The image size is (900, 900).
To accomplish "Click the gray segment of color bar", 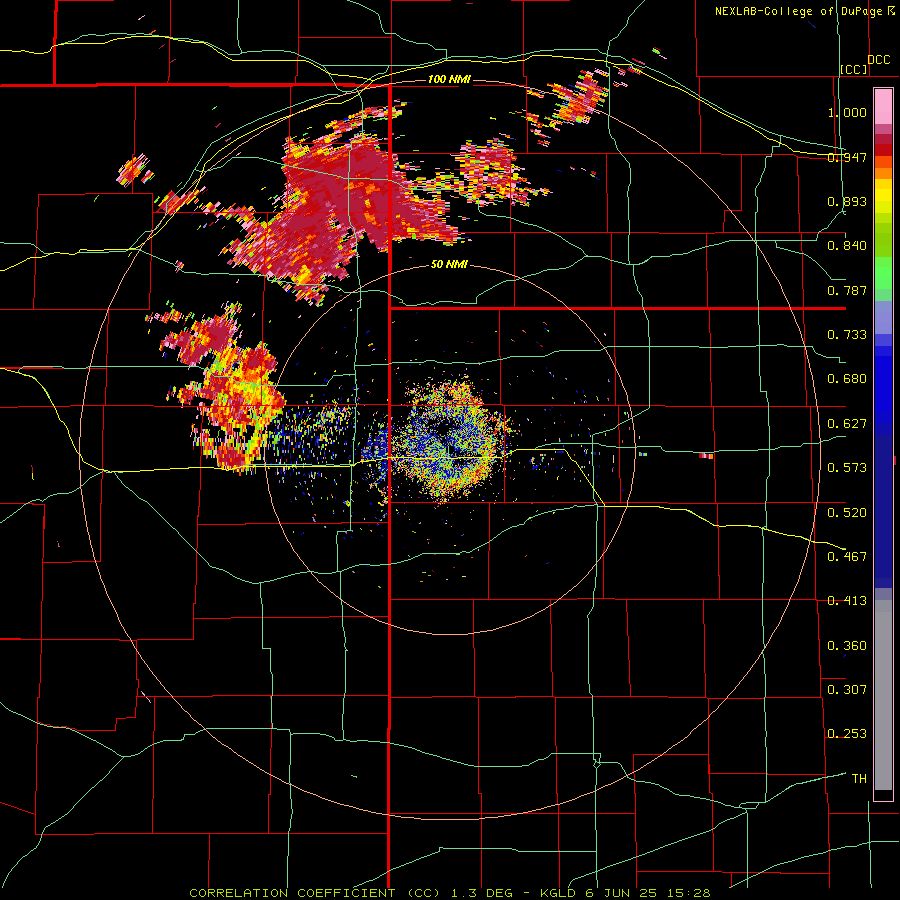I will pos(883,695).
